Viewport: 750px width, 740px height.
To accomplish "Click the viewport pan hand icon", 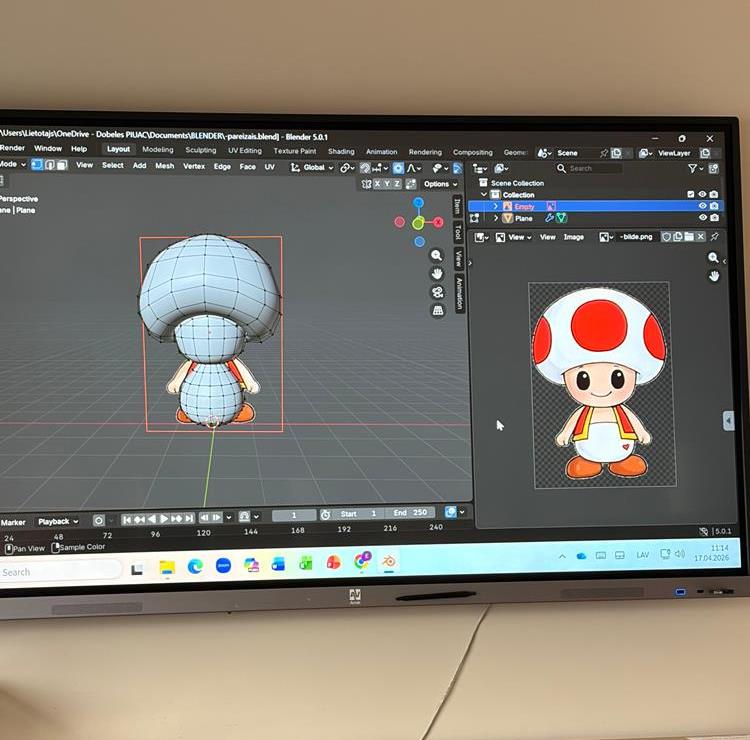I will pyautogui.click(x=437, y=274).
